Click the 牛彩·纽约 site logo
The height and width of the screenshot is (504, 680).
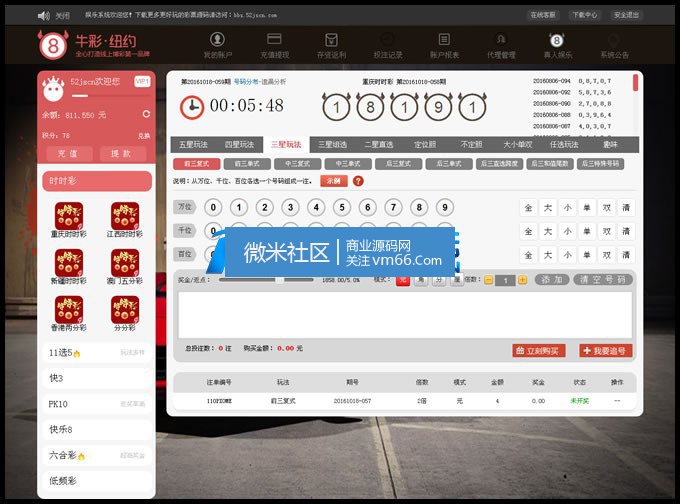coord(93,45)
